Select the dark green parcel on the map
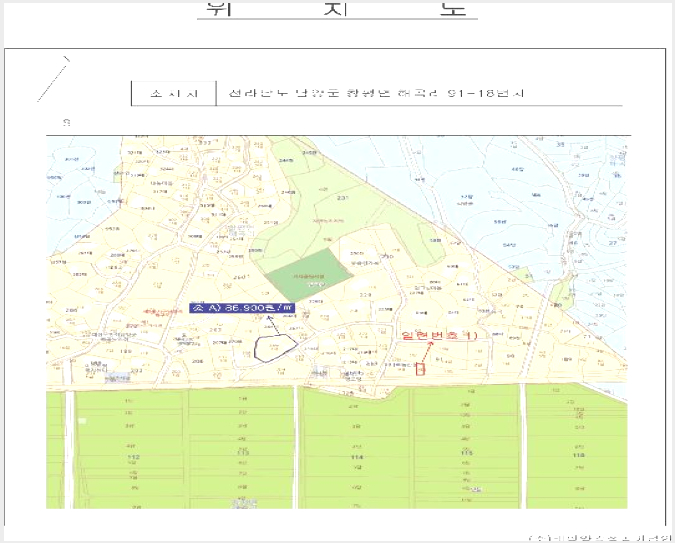Screen dimensions: 675x543 pos(309,275)
